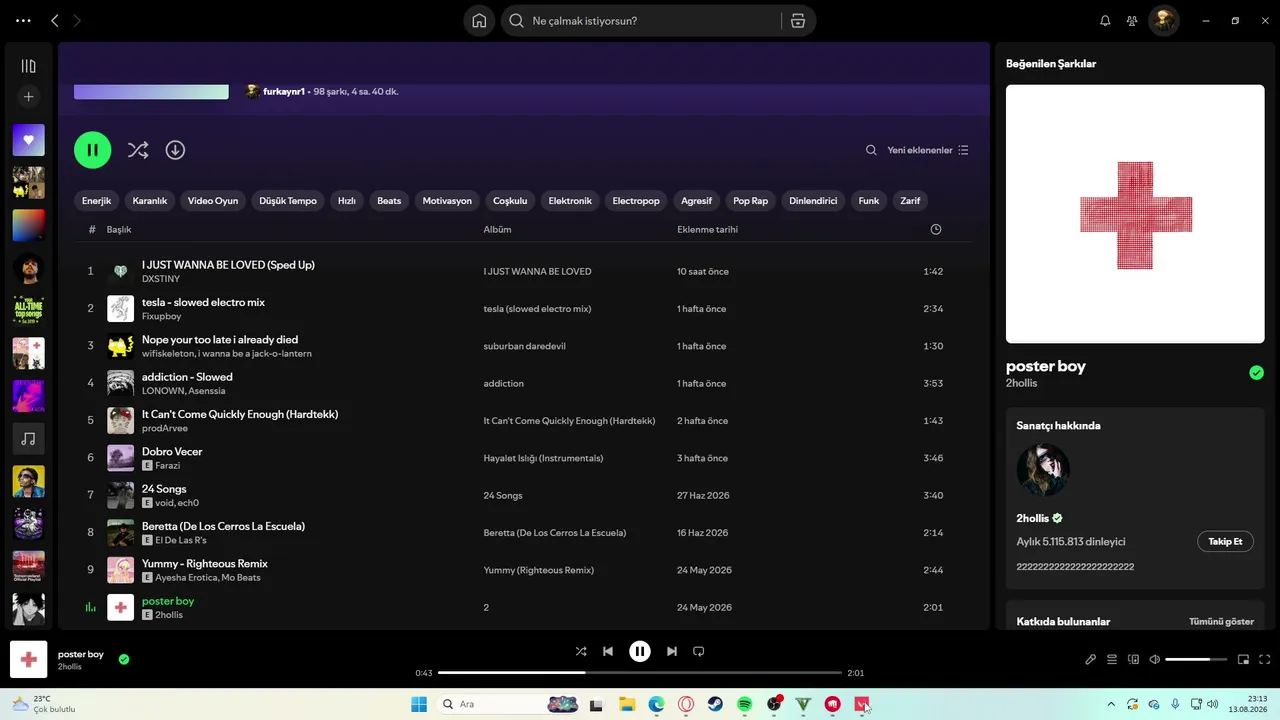Viewport: 1280px width, 720px height.
Task: Search within the playlist
Action: pyautogui.click(x=871, y=150)
